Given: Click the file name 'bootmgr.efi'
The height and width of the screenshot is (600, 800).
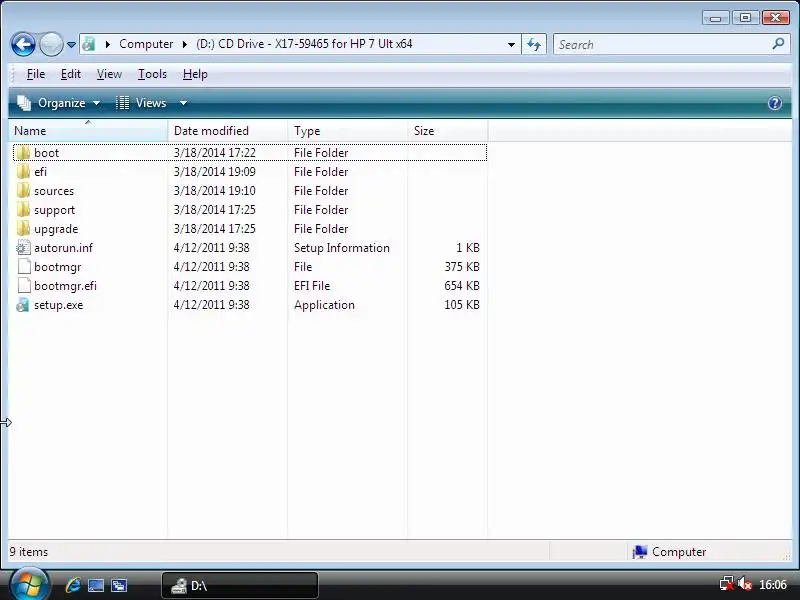Looking at the screenshot, I should click(x=65, y=286).
